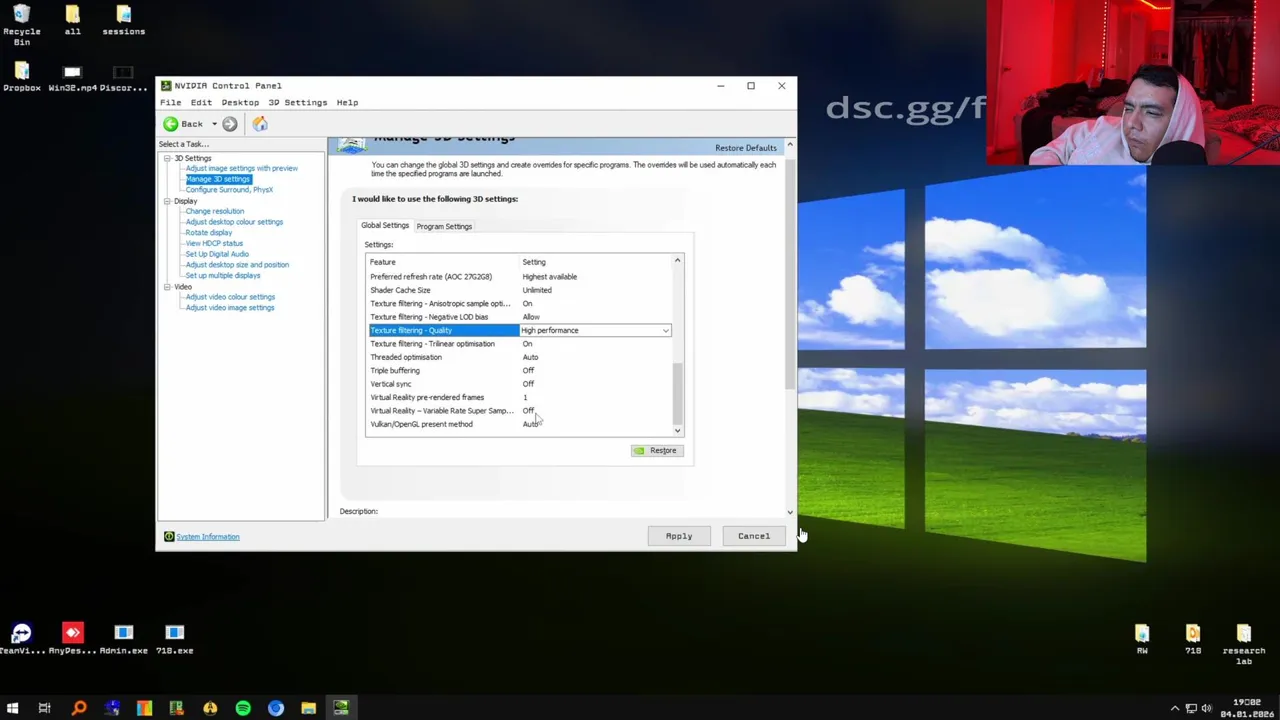Viewport: 1280px width, 720px height.
Task: Open the Desktop menu
Action: click(240, 102)
